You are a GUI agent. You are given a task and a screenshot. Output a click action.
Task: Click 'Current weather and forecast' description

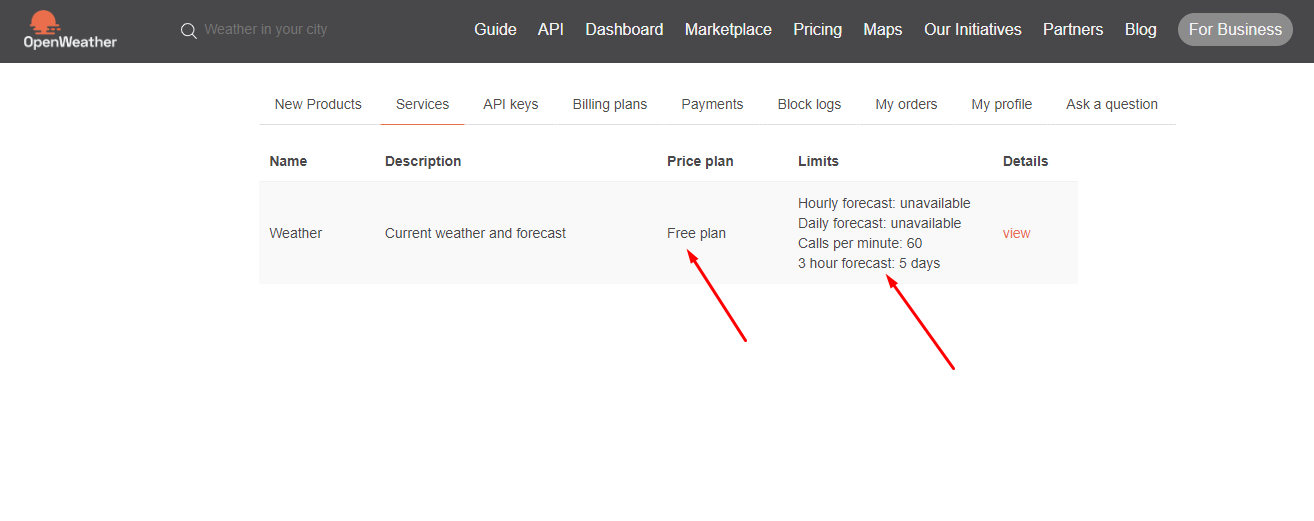[x=475, y=233]
